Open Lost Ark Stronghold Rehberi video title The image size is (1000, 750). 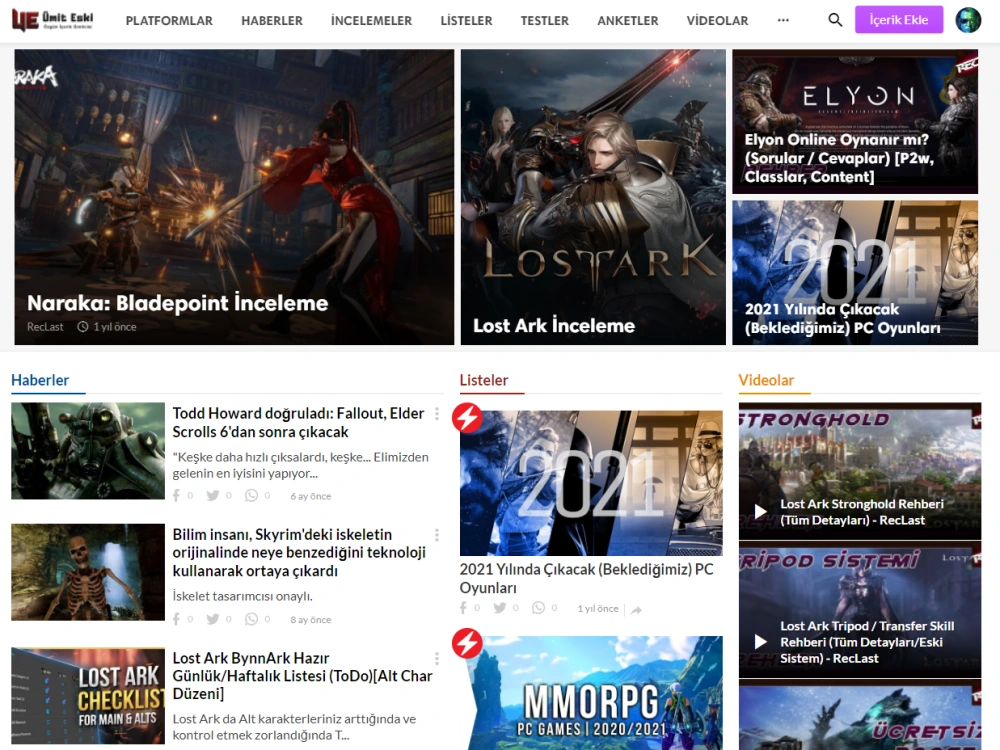click(x=862, y=512)
